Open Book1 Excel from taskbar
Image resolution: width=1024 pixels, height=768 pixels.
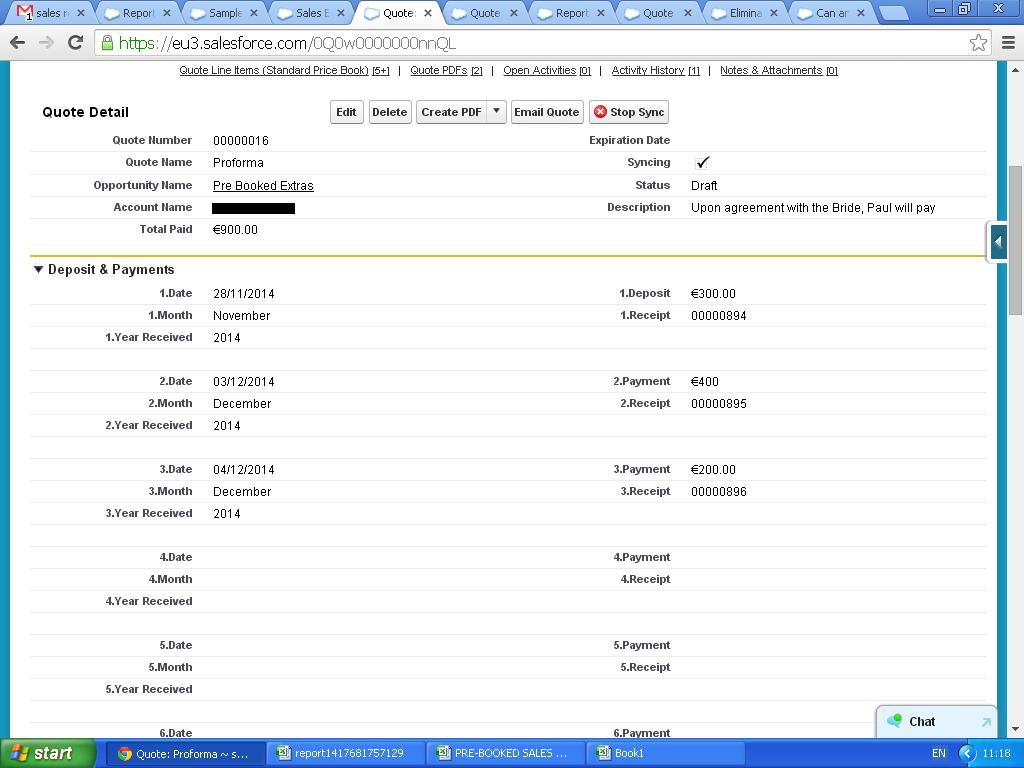(x=628, y=753)
